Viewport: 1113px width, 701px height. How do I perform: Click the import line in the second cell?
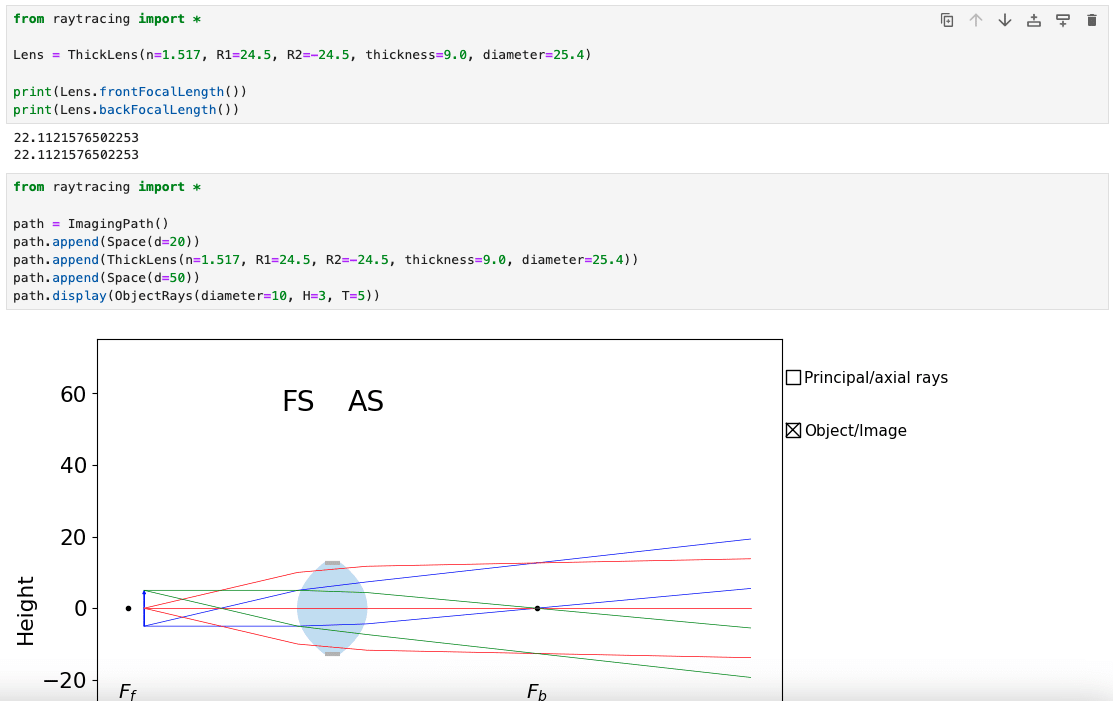(x=107, y=187)
